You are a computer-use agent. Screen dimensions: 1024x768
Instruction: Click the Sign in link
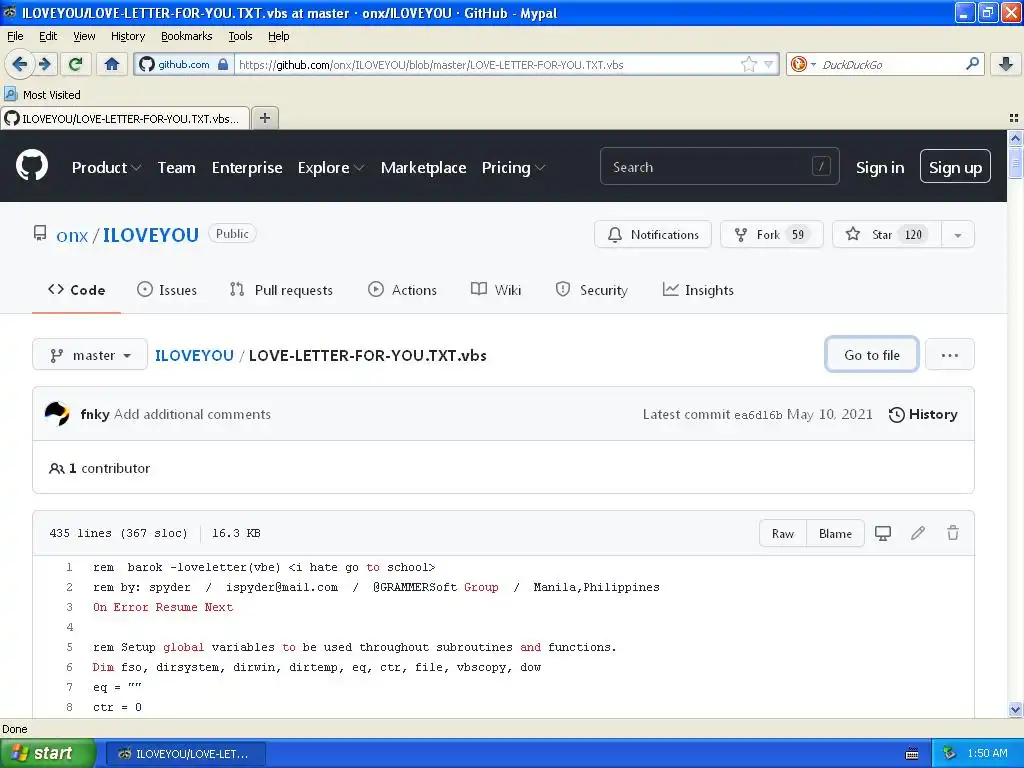click(880, 168)
